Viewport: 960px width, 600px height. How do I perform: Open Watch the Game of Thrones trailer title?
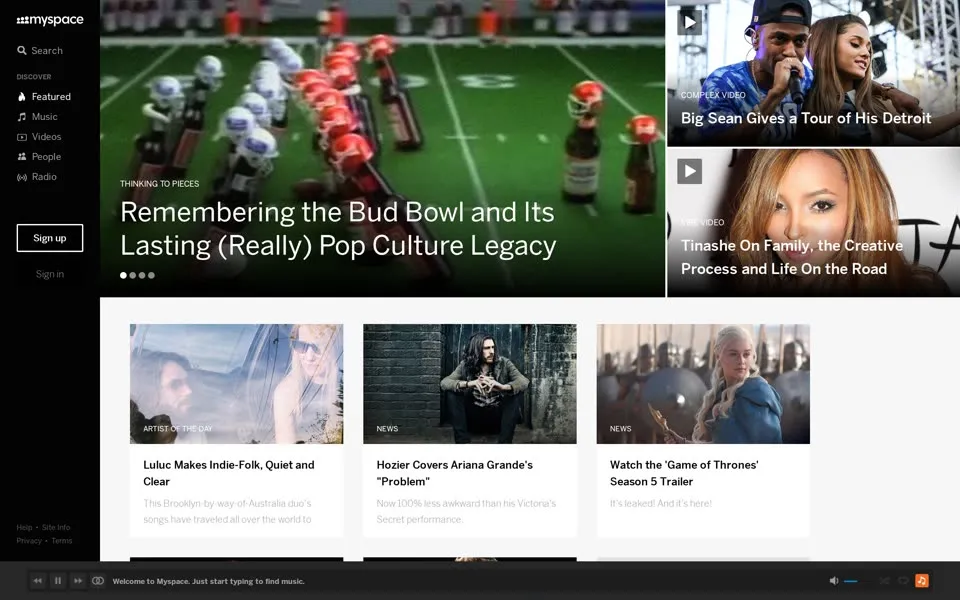[x=684, y=473]
